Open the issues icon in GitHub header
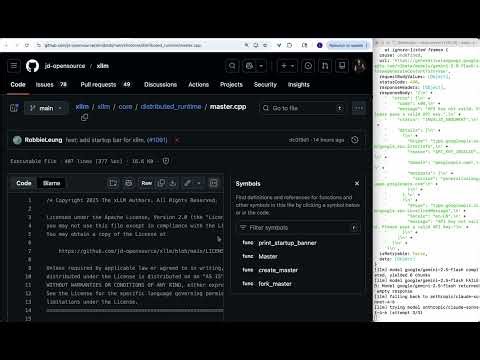This screenshot has width=480, height=360. [308, 66]
